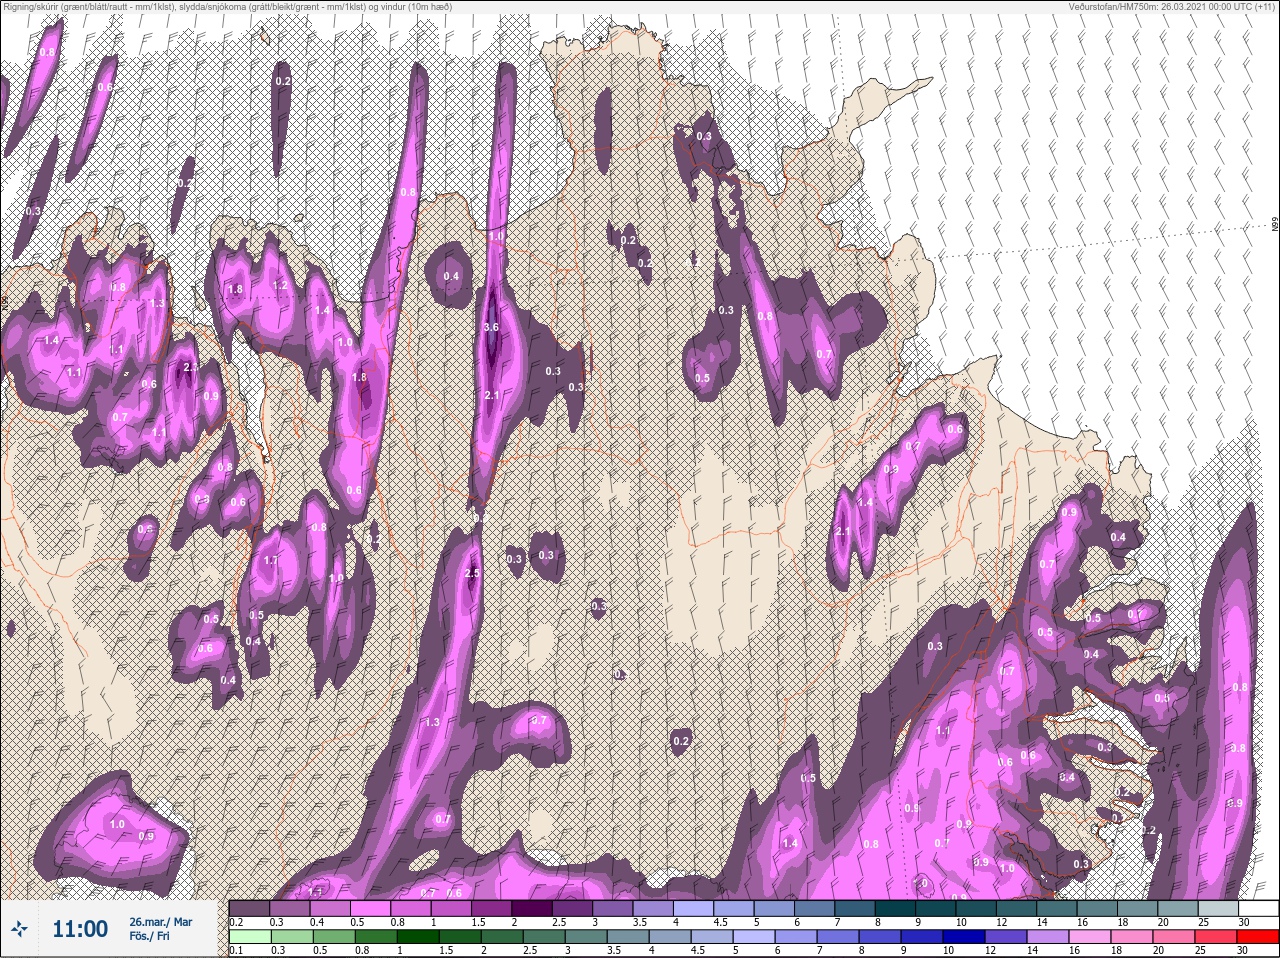
Task: Click the compass star icon beside 11:00
Action: pos(19,929)
